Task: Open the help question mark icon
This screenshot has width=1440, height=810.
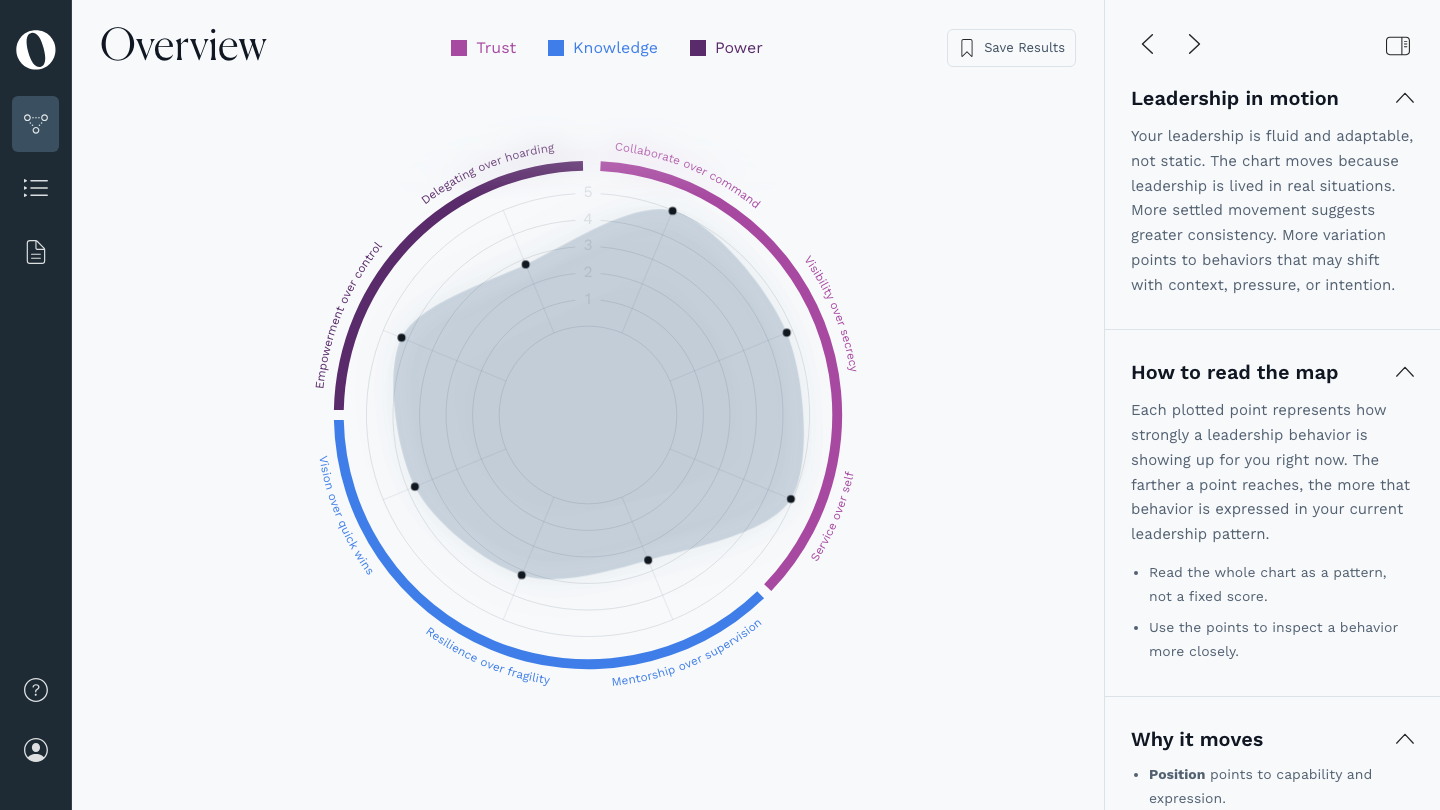Action: click(x=36, y=690)
